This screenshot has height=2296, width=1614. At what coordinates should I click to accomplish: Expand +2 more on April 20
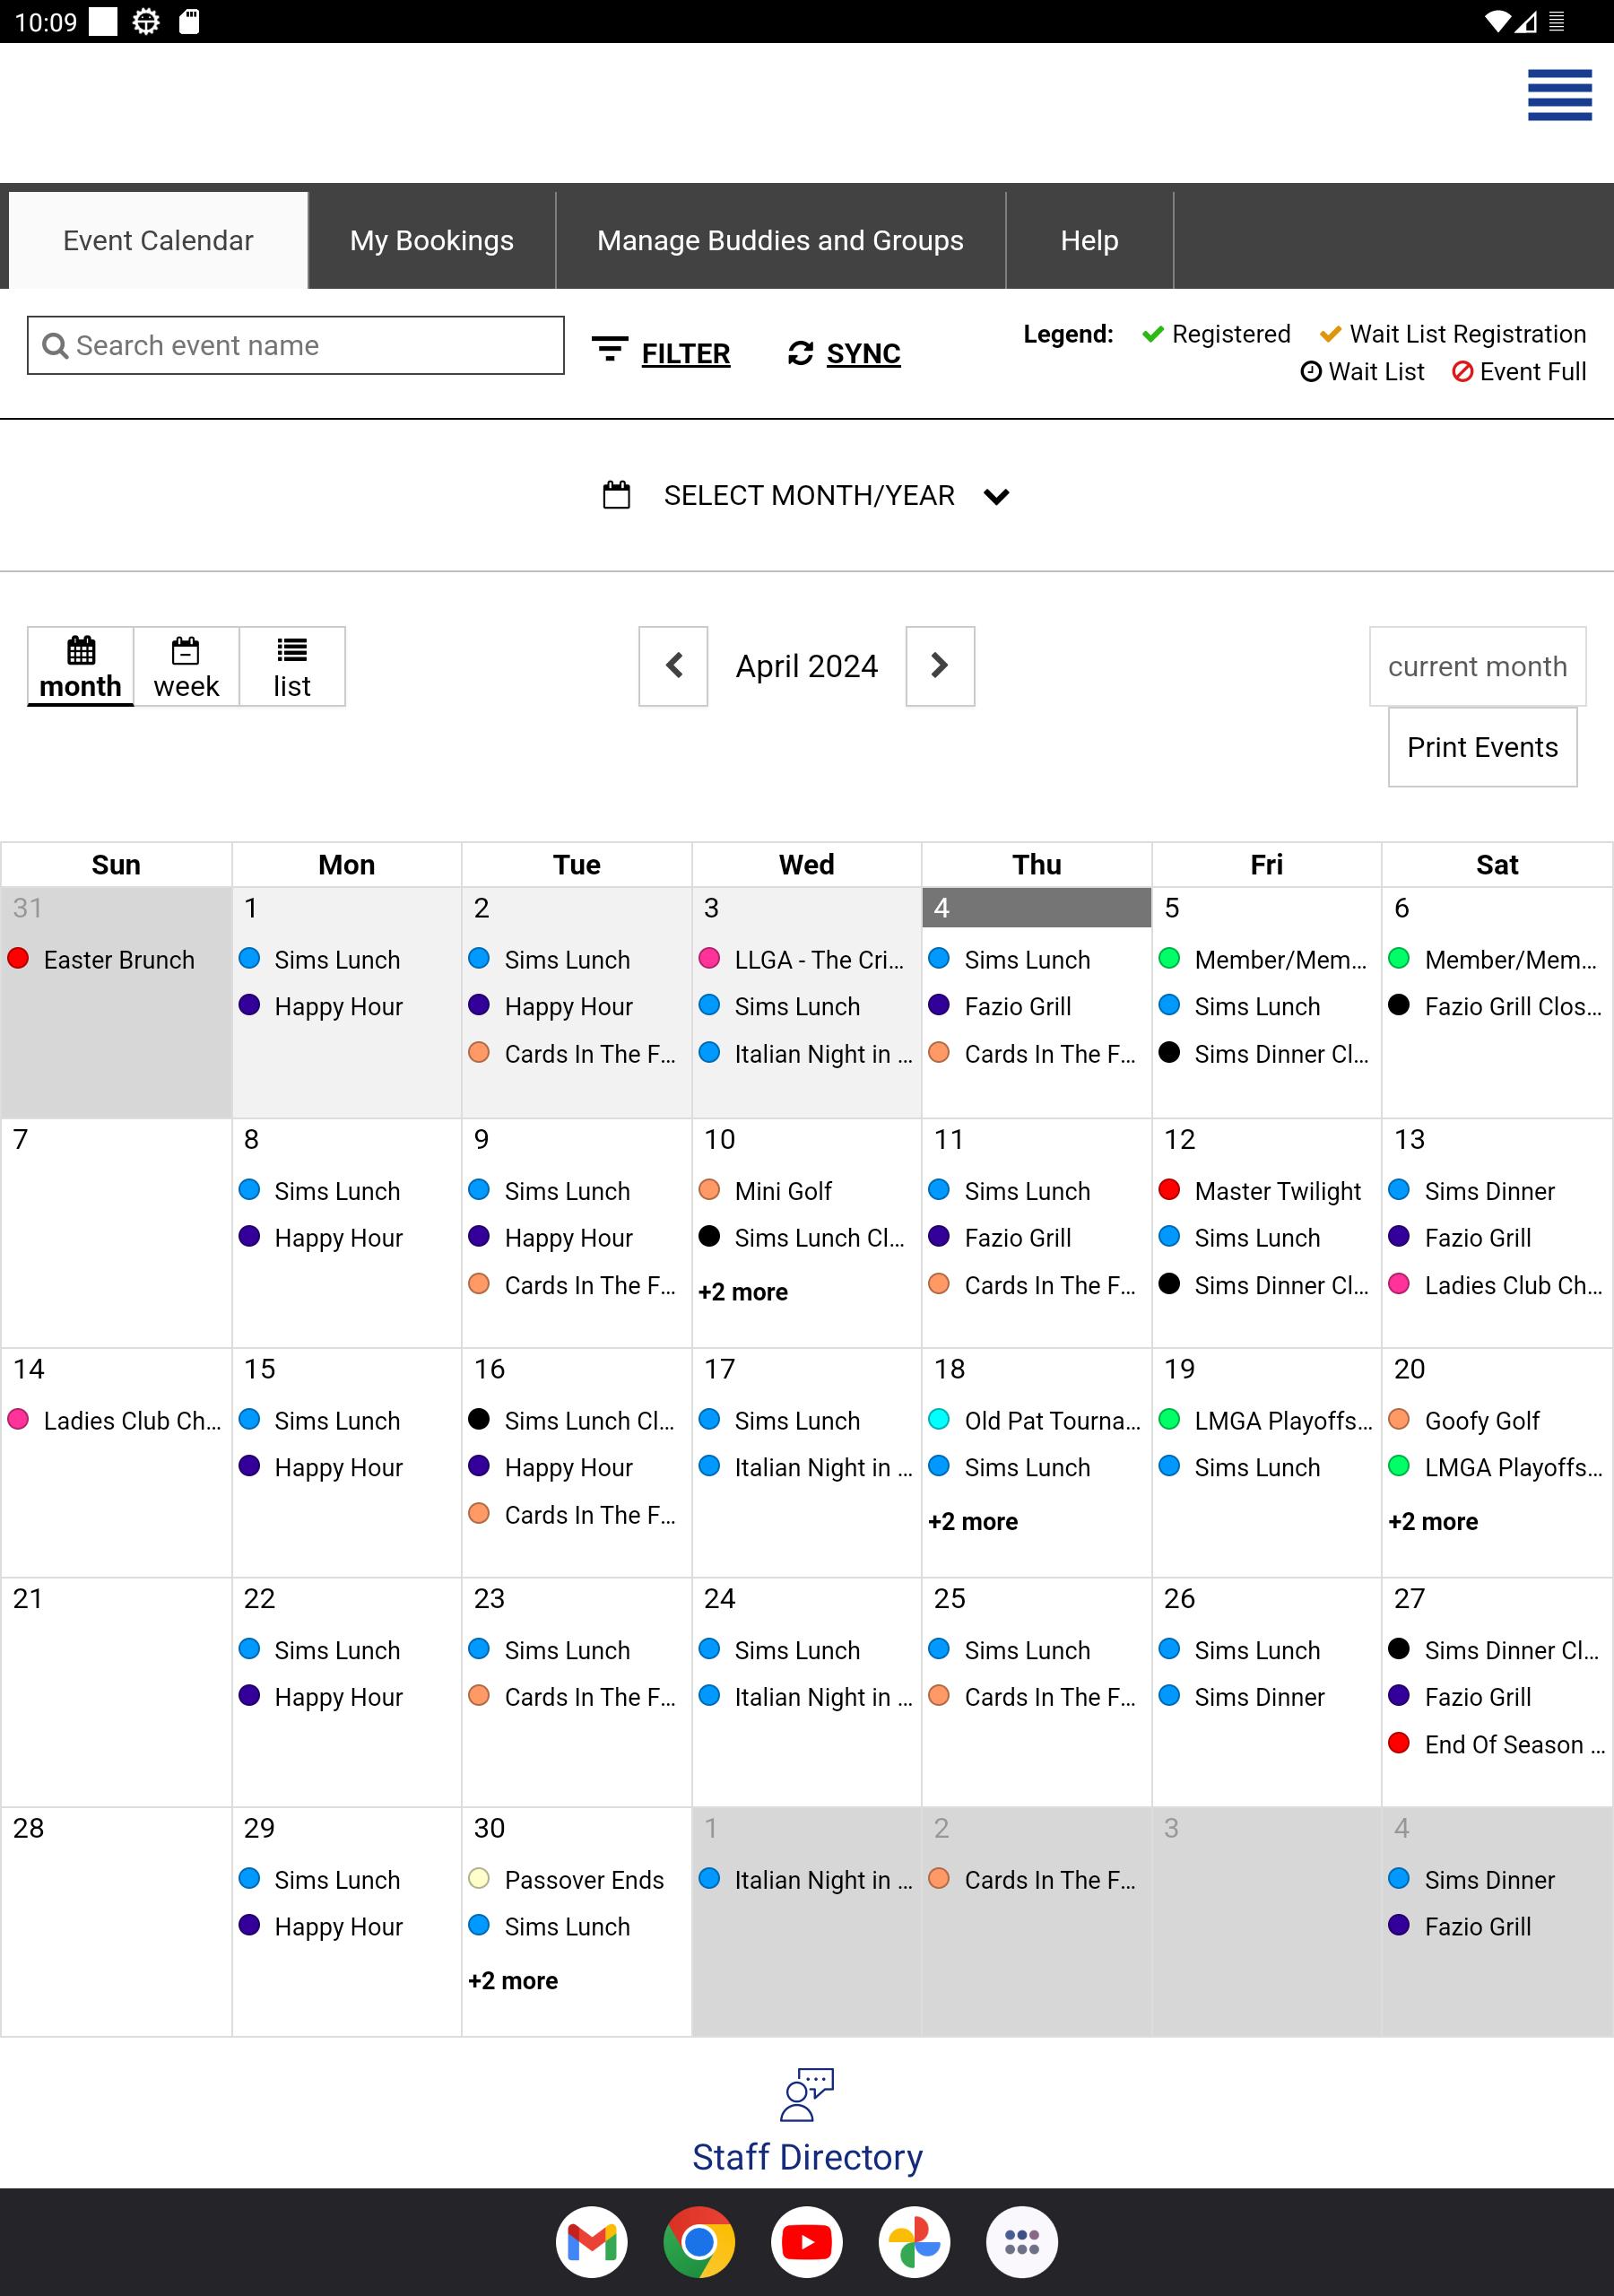click(x=1433, y=1521)
